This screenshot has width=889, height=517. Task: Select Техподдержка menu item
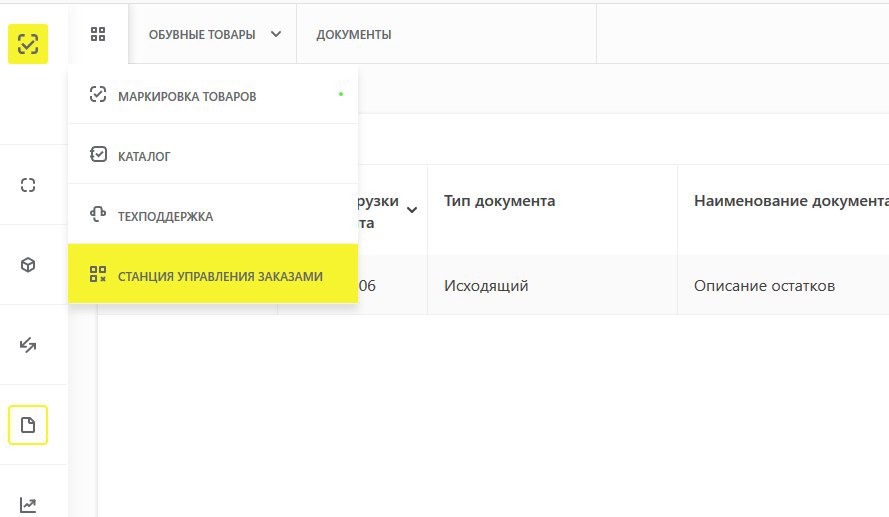[x=213, y=214]
